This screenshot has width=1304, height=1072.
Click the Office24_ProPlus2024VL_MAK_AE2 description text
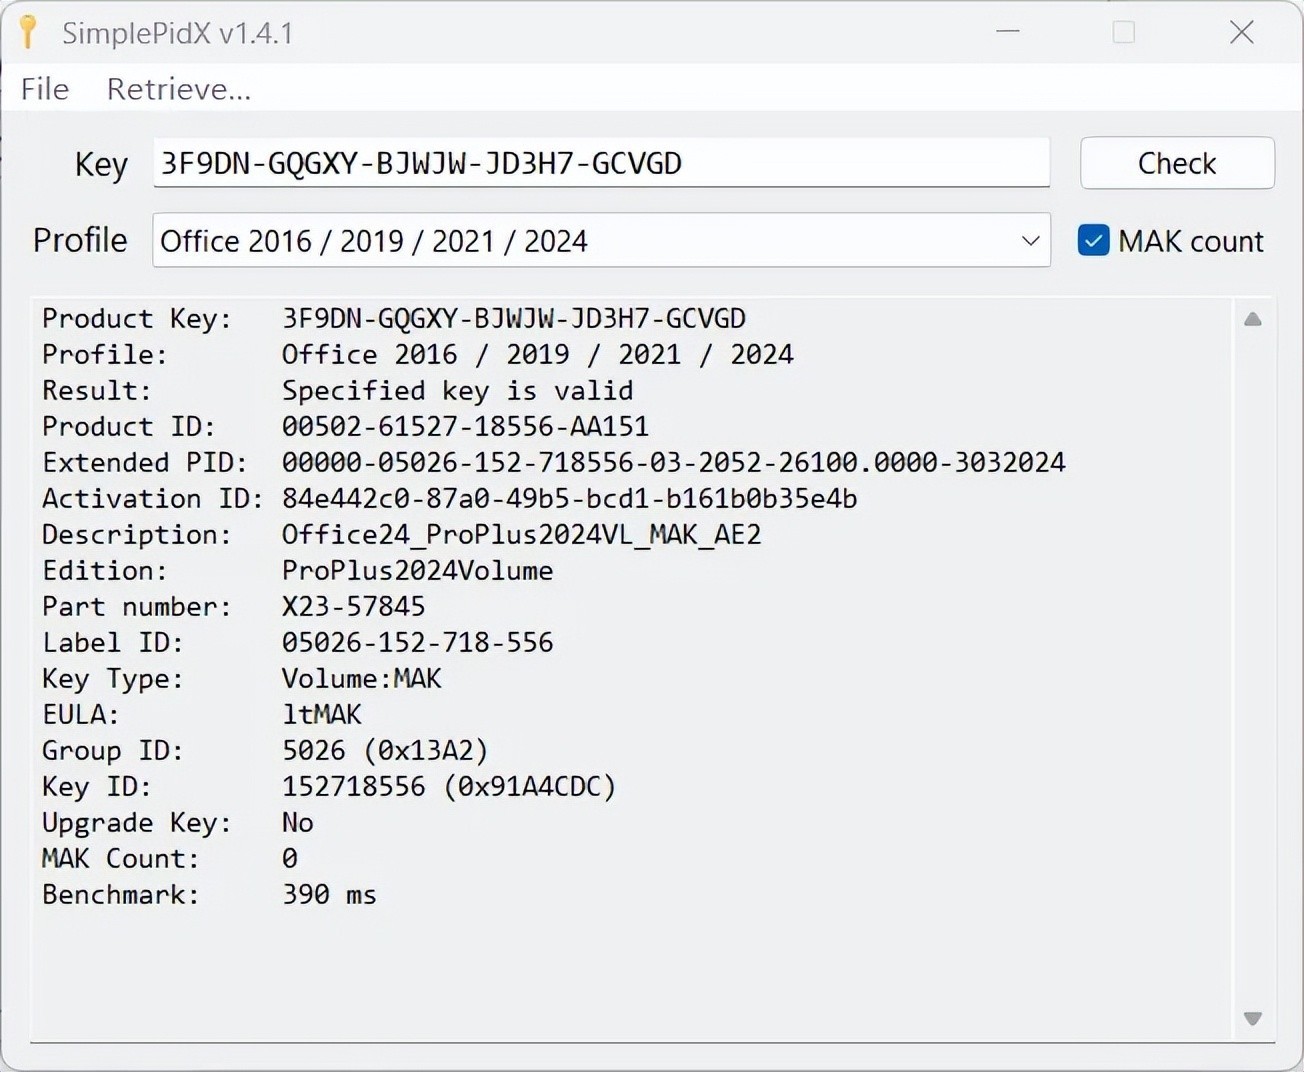[521, 535]
